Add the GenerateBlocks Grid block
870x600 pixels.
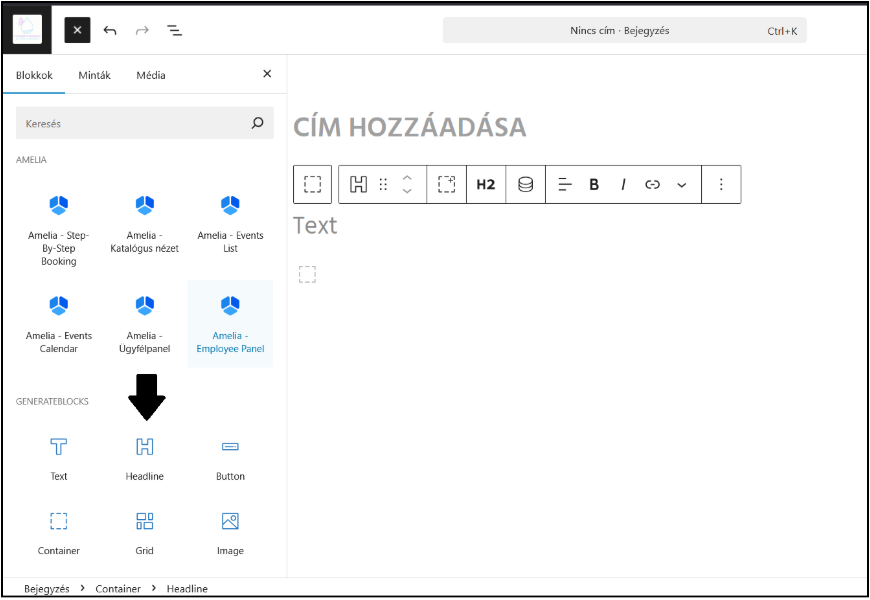coord(145,531)
